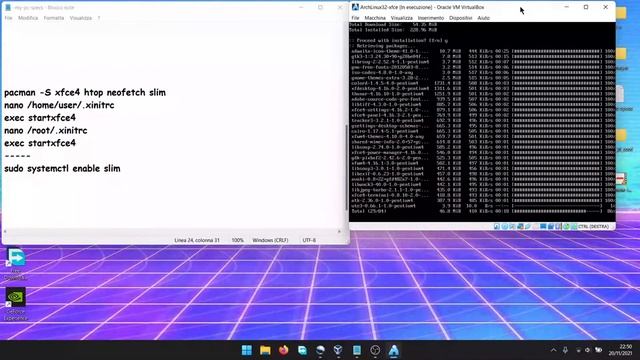The image size is (640, 360).
Task: Open Visualizza menu in VirtualBox
Action: coord(402,18)
